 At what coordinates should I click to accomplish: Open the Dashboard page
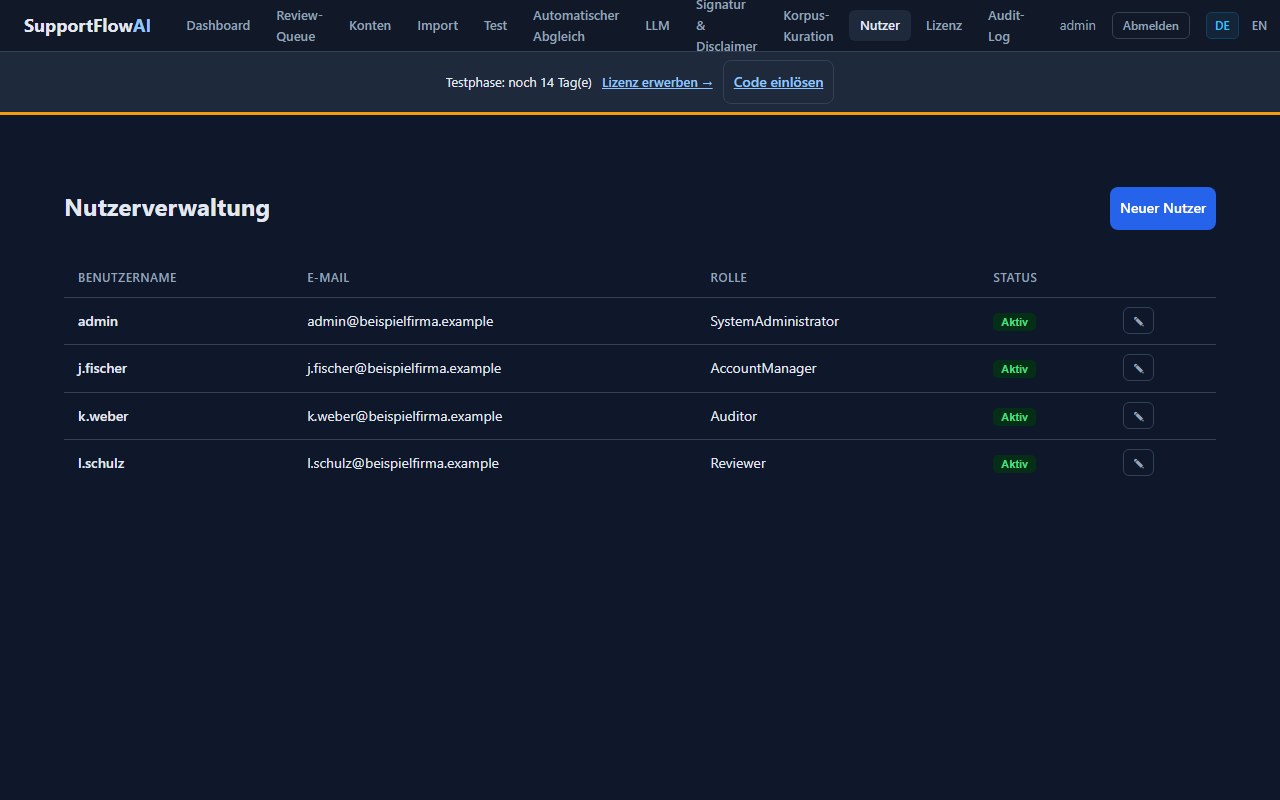[218, 26]
